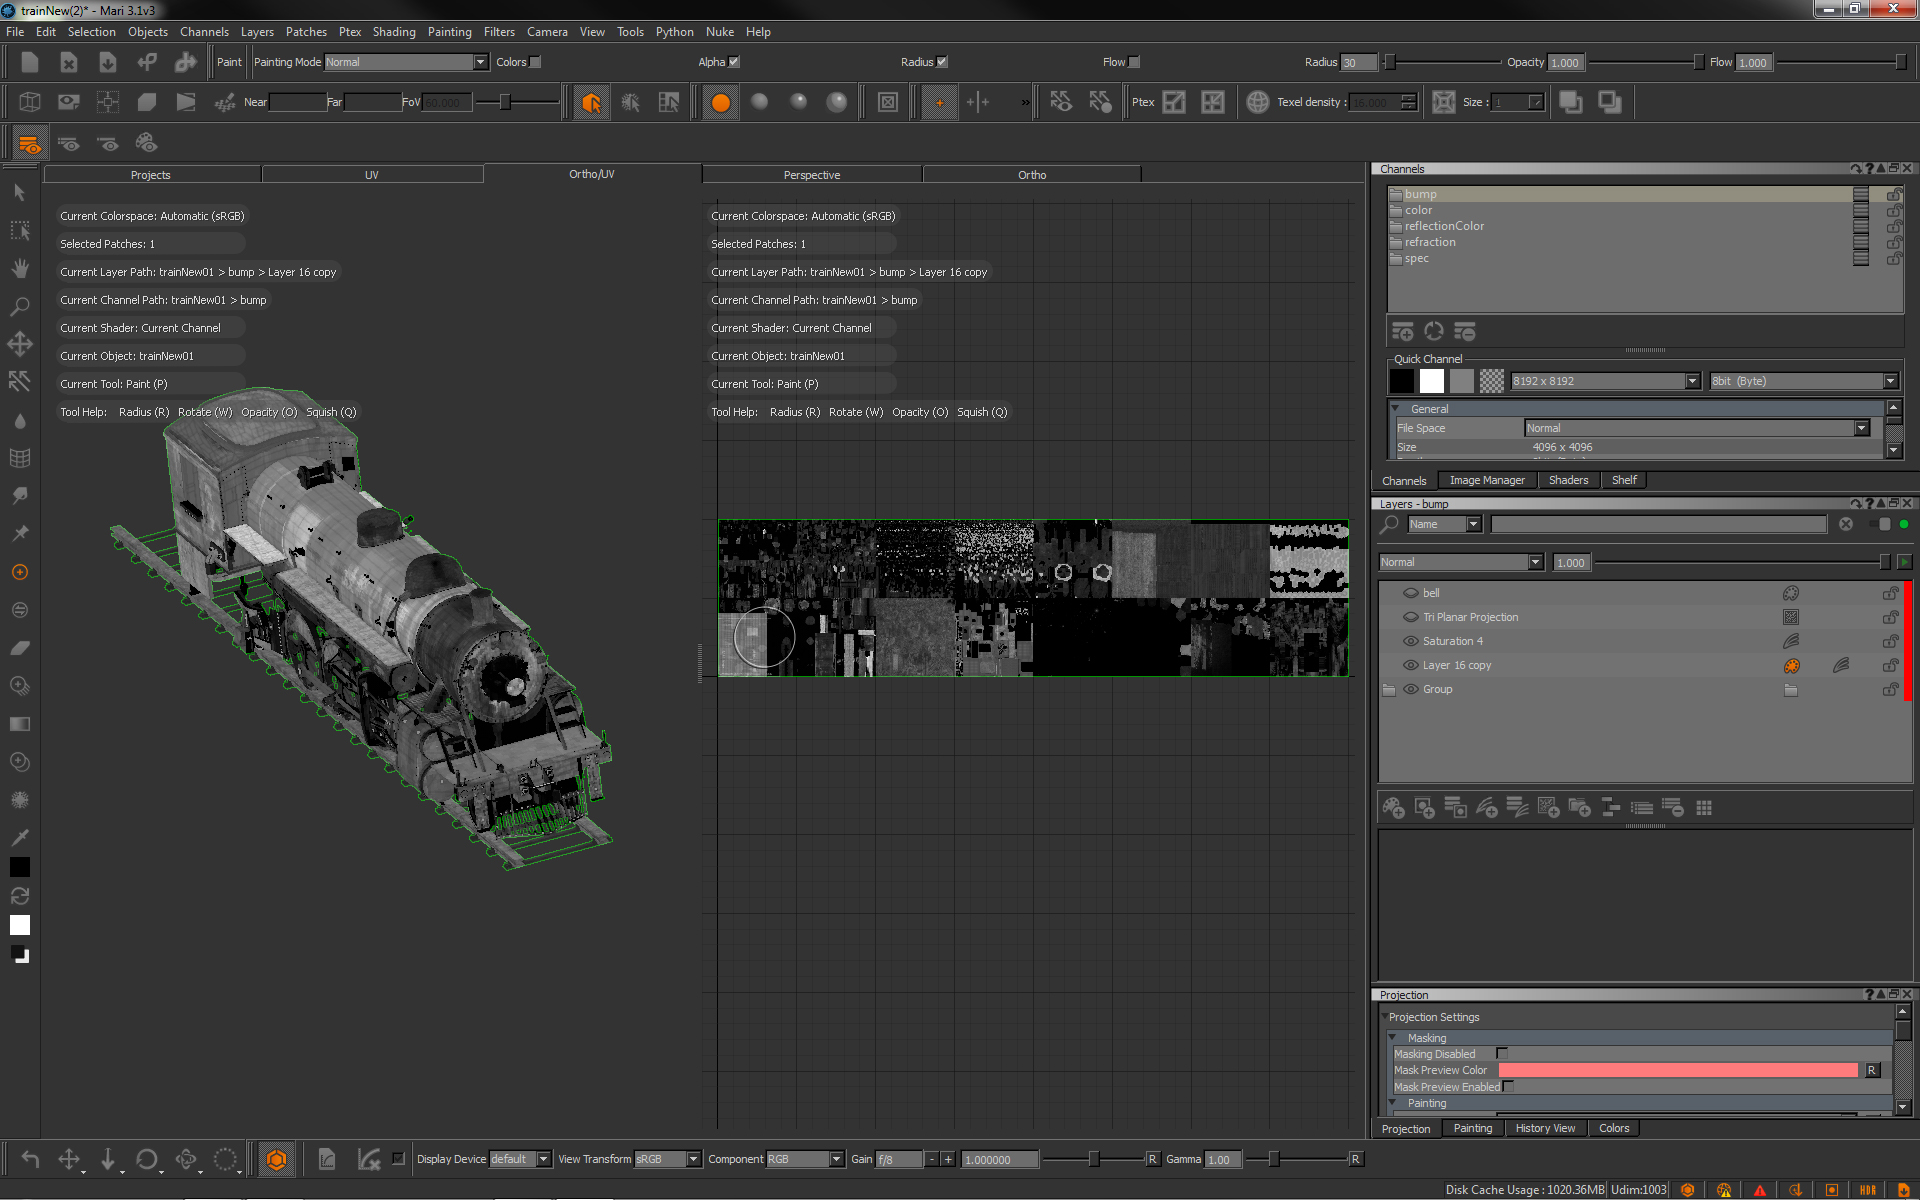Viewport: 1920px width, 1200px height.
Task: Click the black Quick Channel swatch
Action: pos(1402,381)
